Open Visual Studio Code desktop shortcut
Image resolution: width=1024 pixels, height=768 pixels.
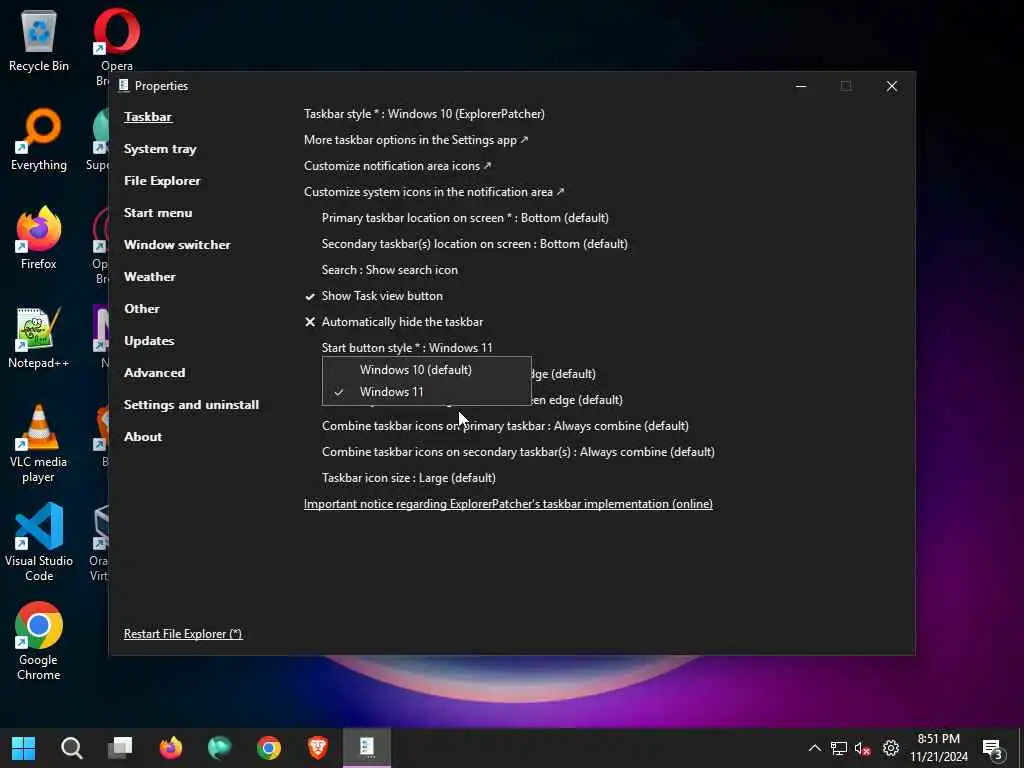point(39,543)
